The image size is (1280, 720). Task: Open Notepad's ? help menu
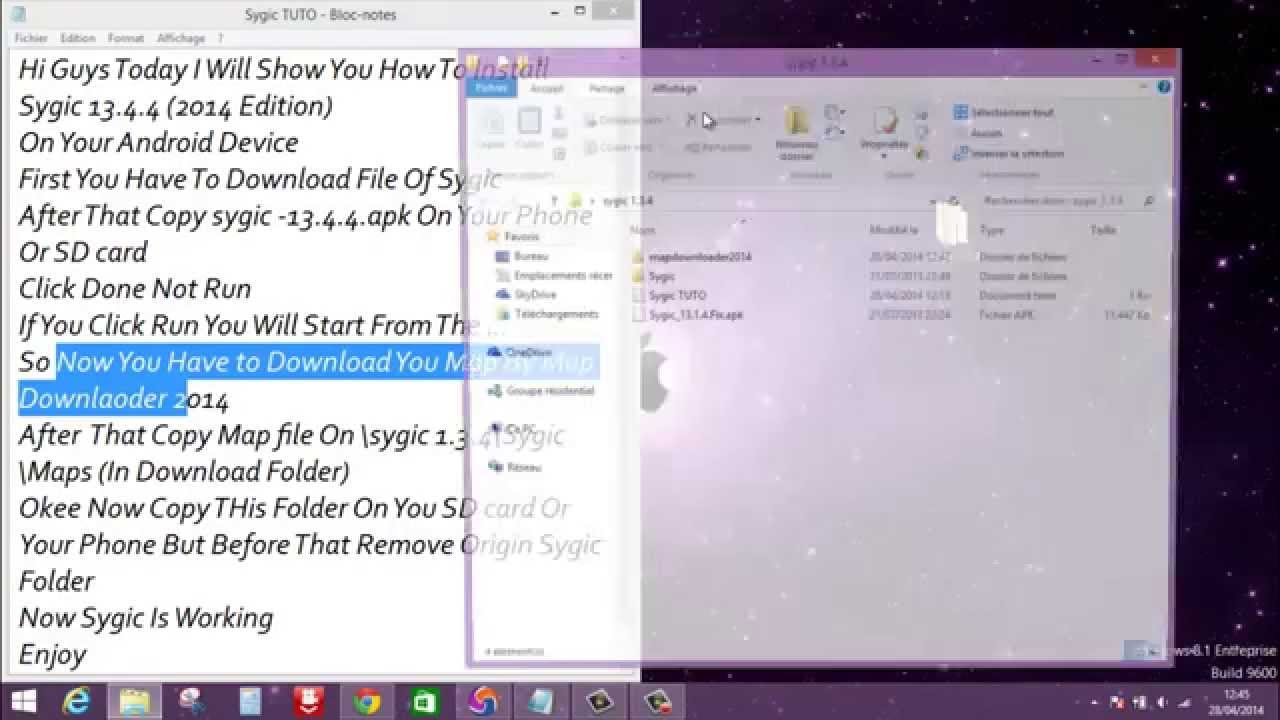click(x=220, y=38)
